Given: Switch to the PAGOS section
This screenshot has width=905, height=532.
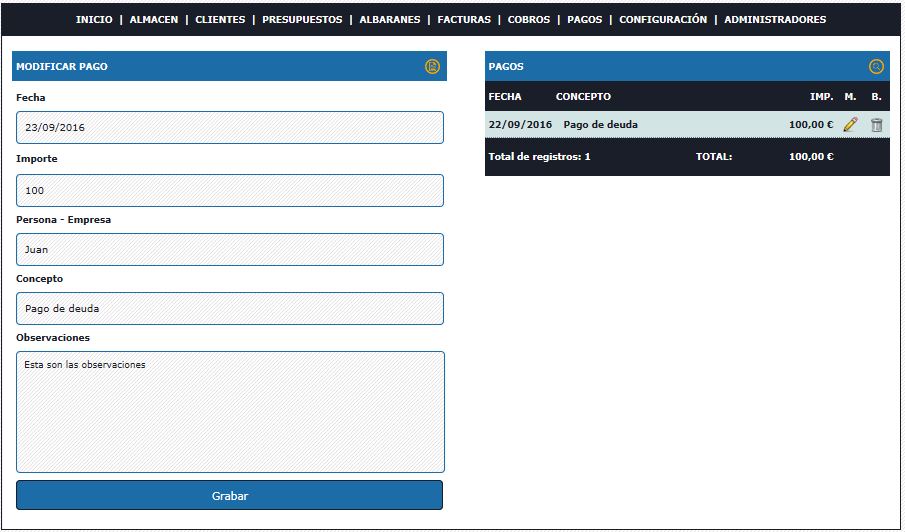Looking at the screenshot, I should tap(584, 20).
